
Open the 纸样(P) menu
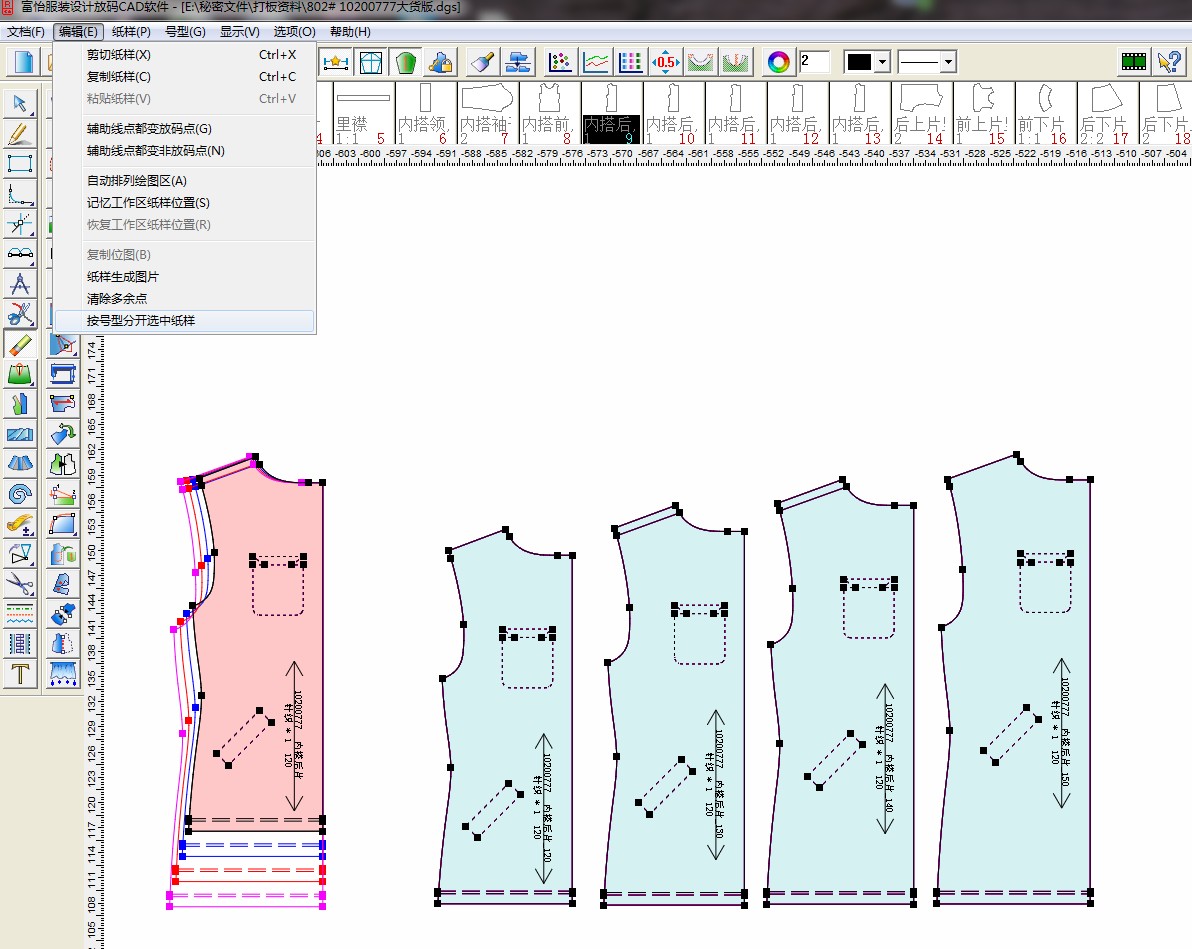(131, 32)
